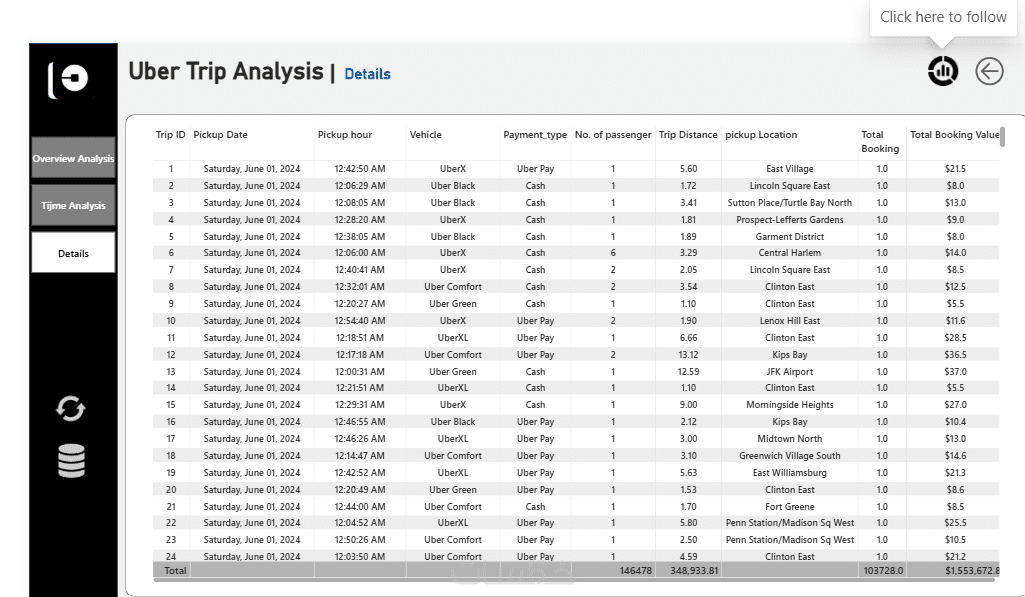Screen dimensions: 1025x597
Task: Click booking value '$21.5'
Action: [x=955, y=169]
